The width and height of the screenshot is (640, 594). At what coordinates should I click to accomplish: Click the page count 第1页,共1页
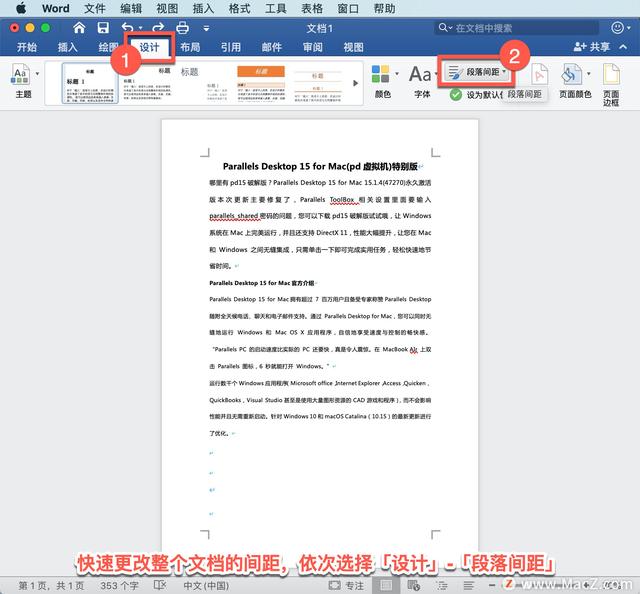(x=51, y=586)
